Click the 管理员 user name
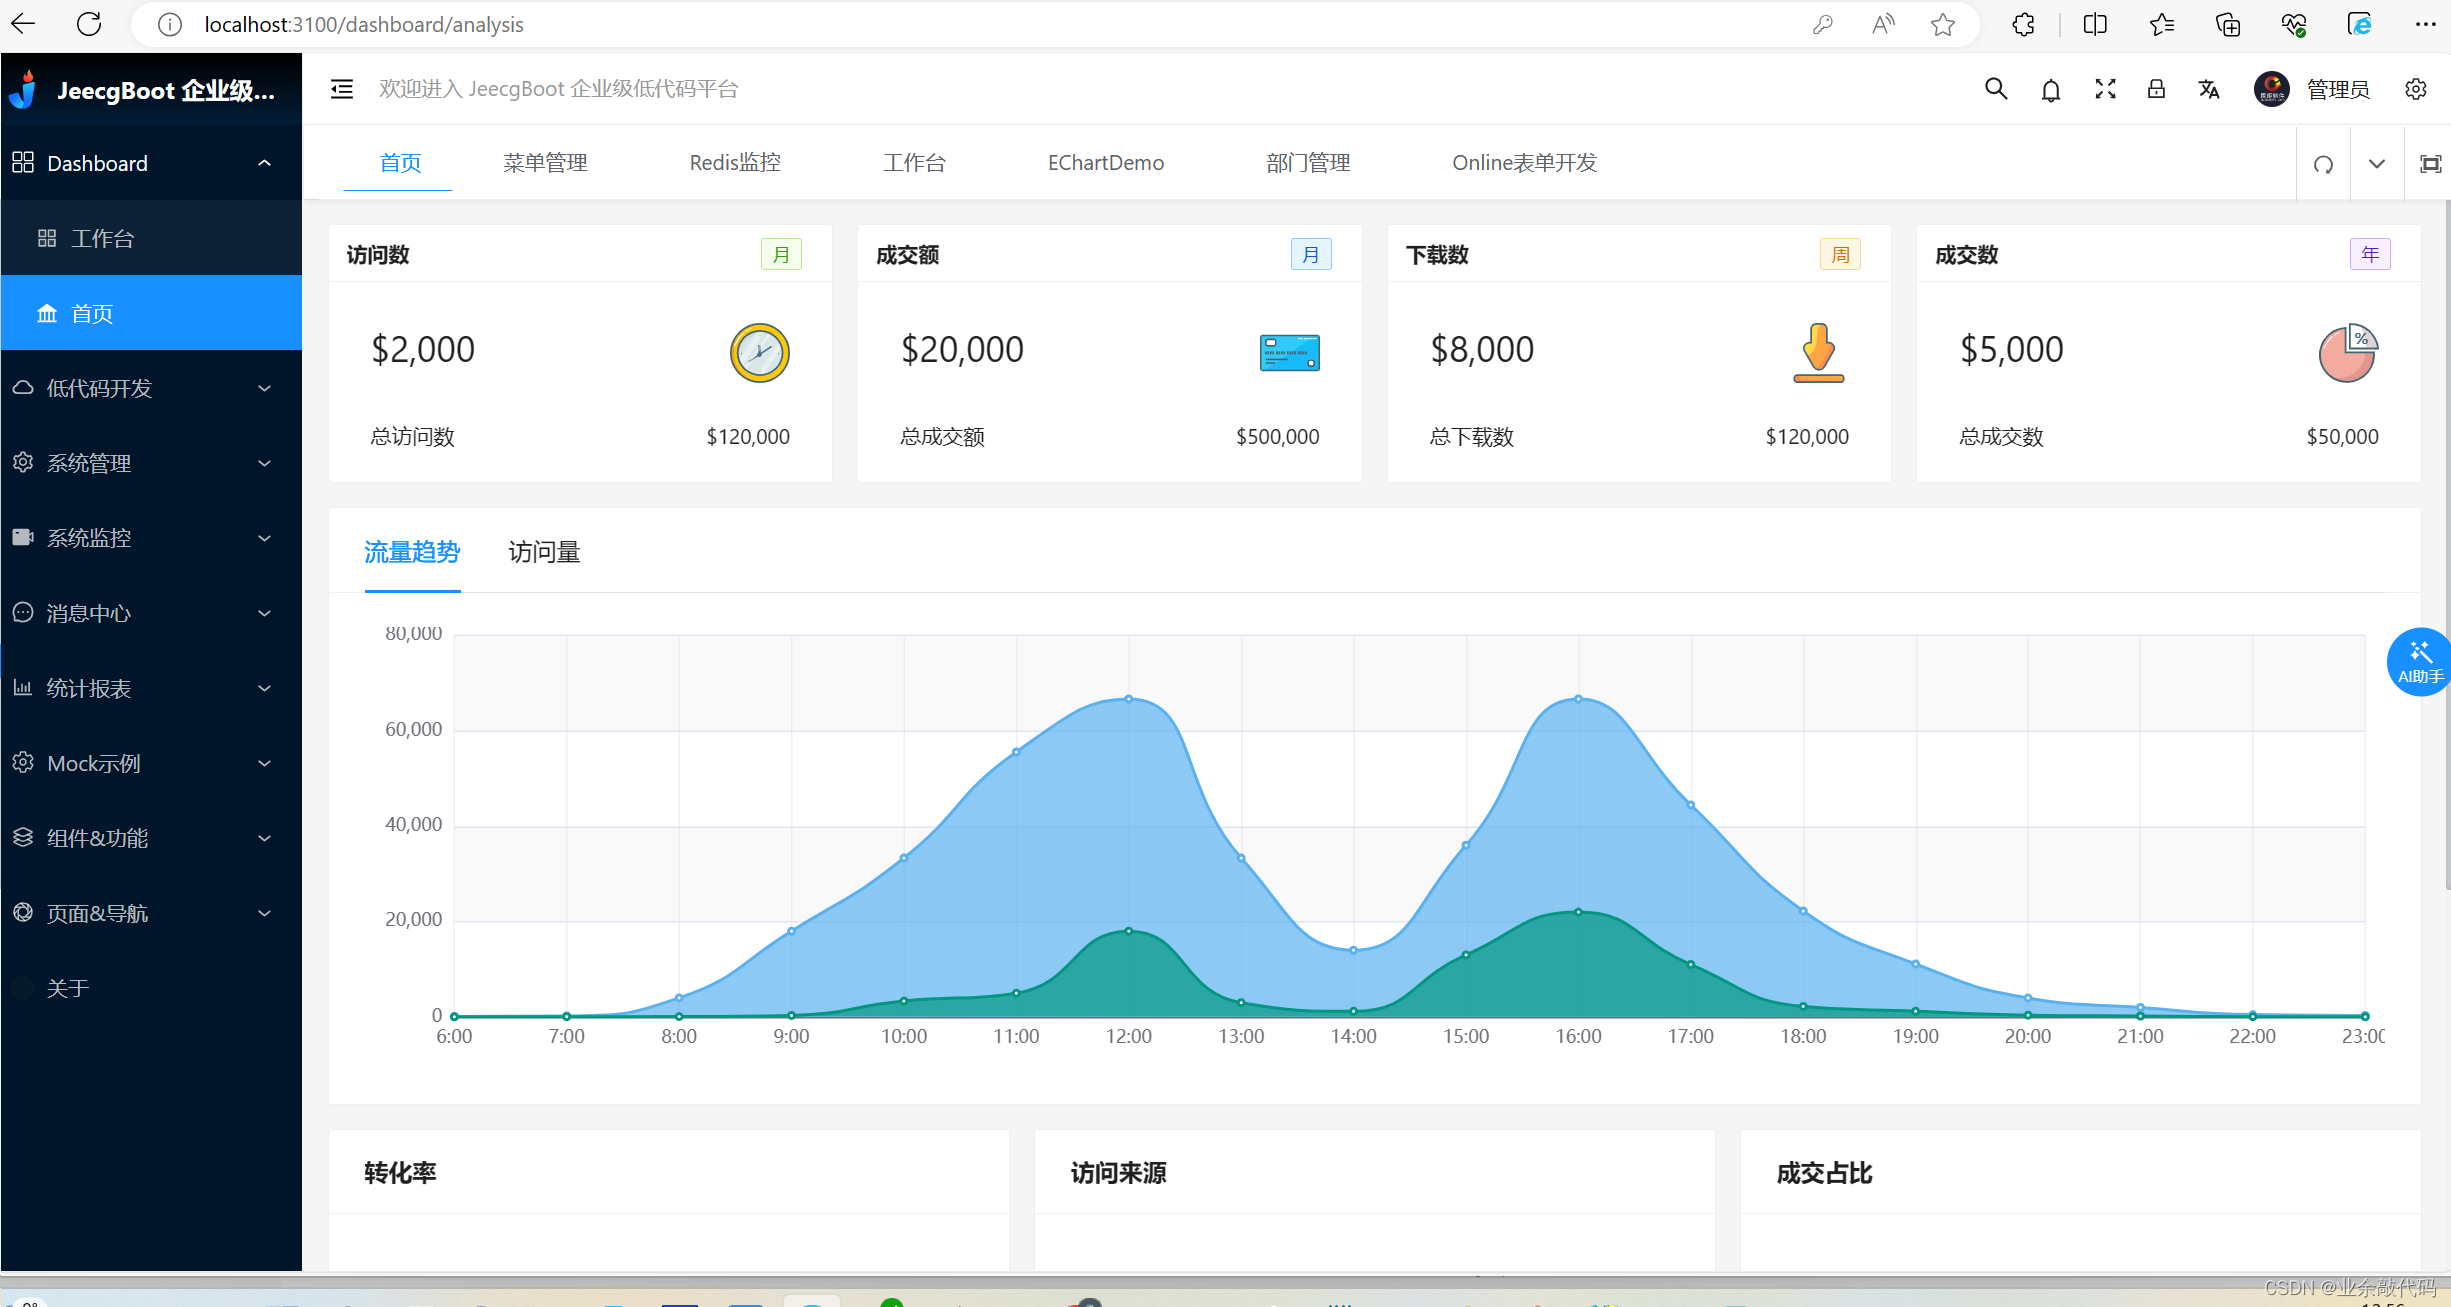The width and height of the screenshot is (2451, 1307). [x=2338, y=90]
